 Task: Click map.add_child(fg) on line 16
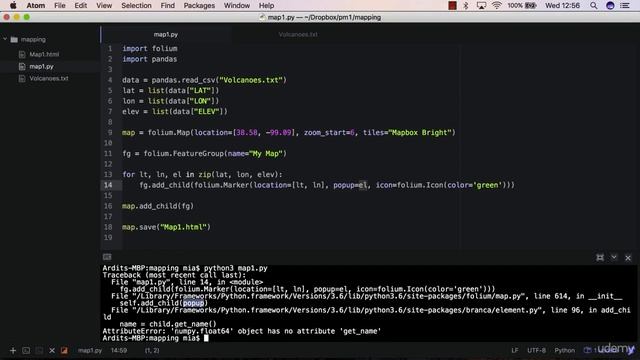tap(158, 206)
